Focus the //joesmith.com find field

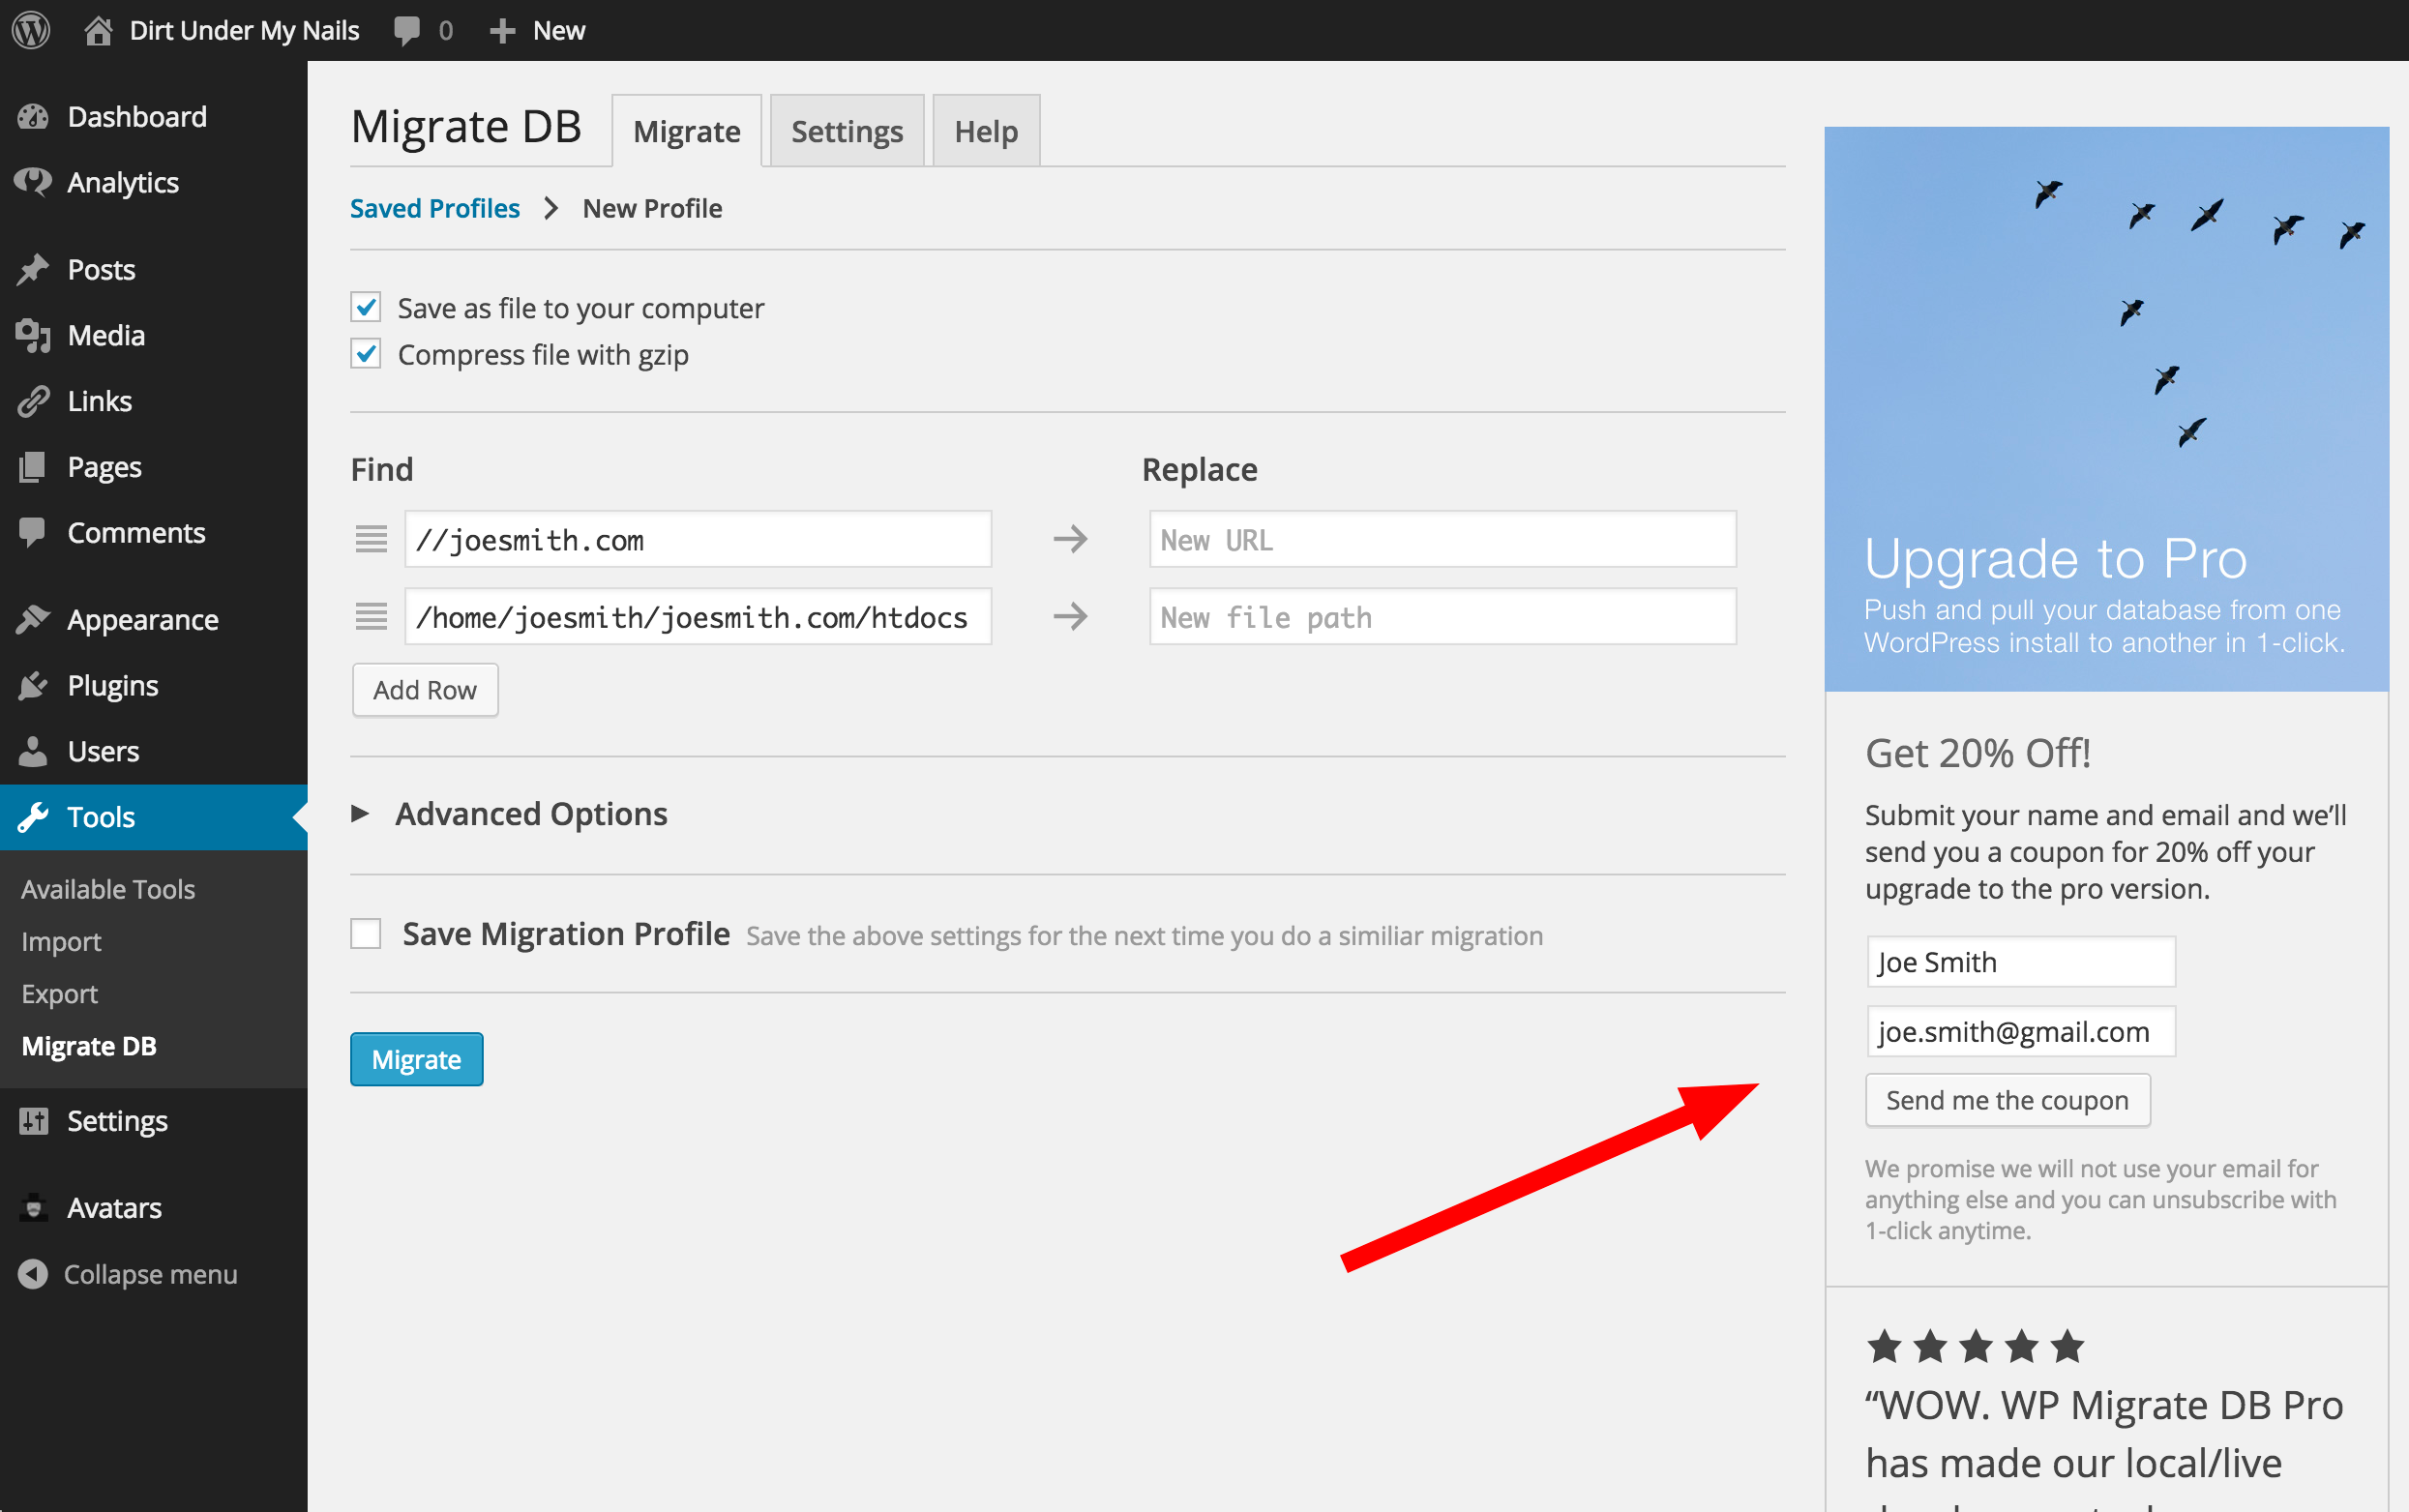[x=698, y=539]
